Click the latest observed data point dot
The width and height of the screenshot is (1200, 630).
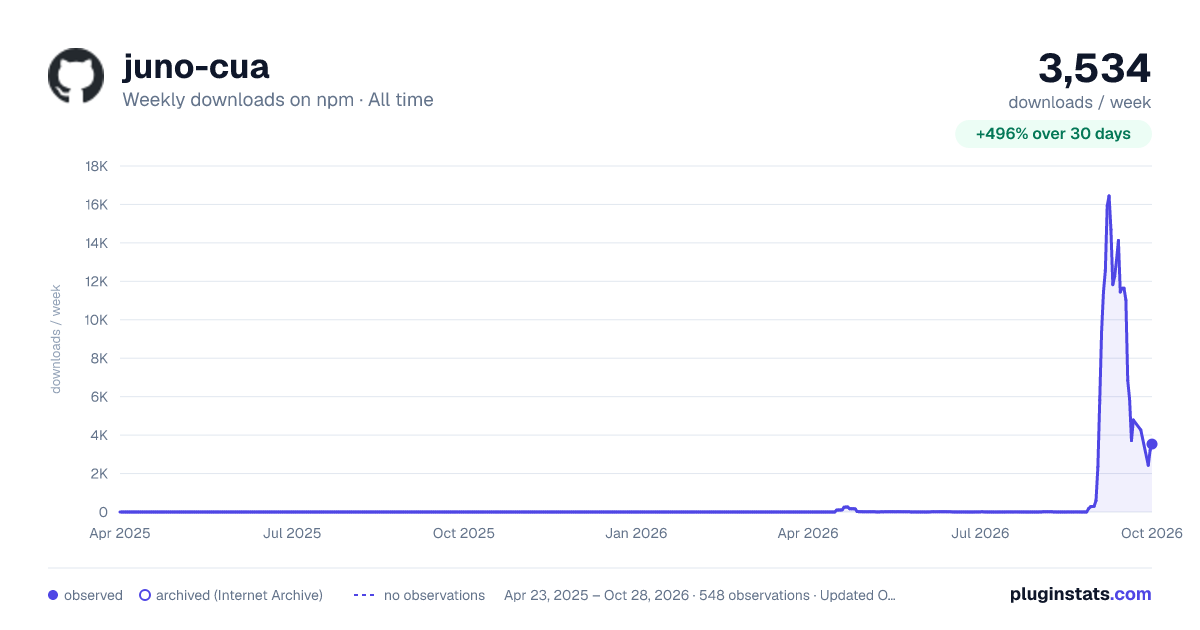(1152, 444)
